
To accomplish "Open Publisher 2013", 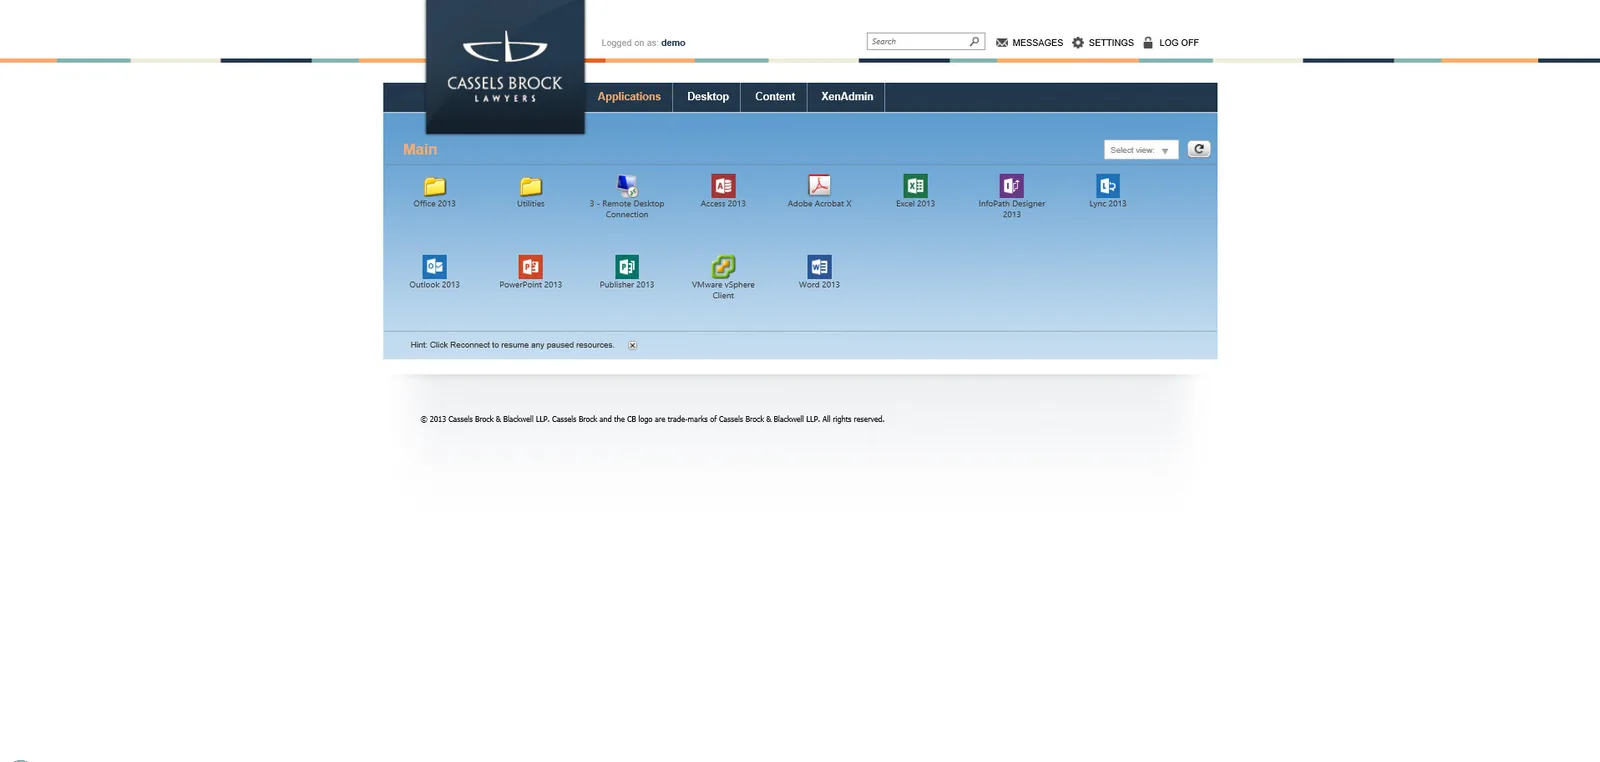I will 627,267.
